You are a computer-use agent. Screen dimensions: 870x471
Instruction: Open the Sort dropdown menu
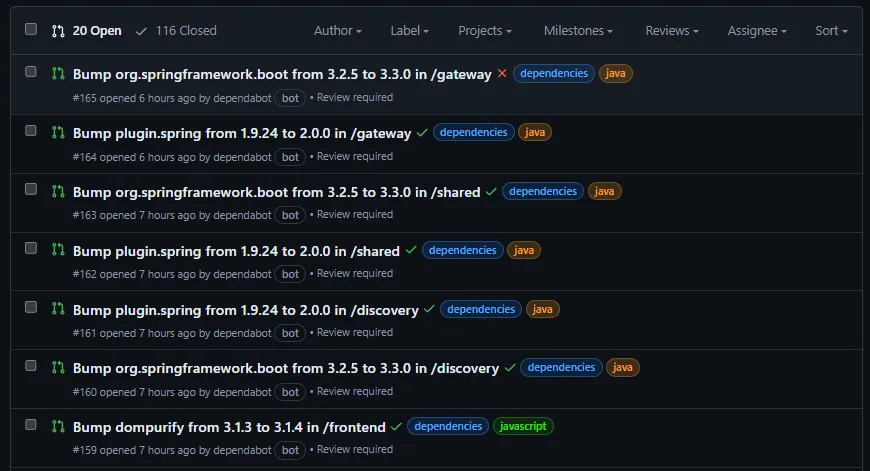click(x=832, y=31)
